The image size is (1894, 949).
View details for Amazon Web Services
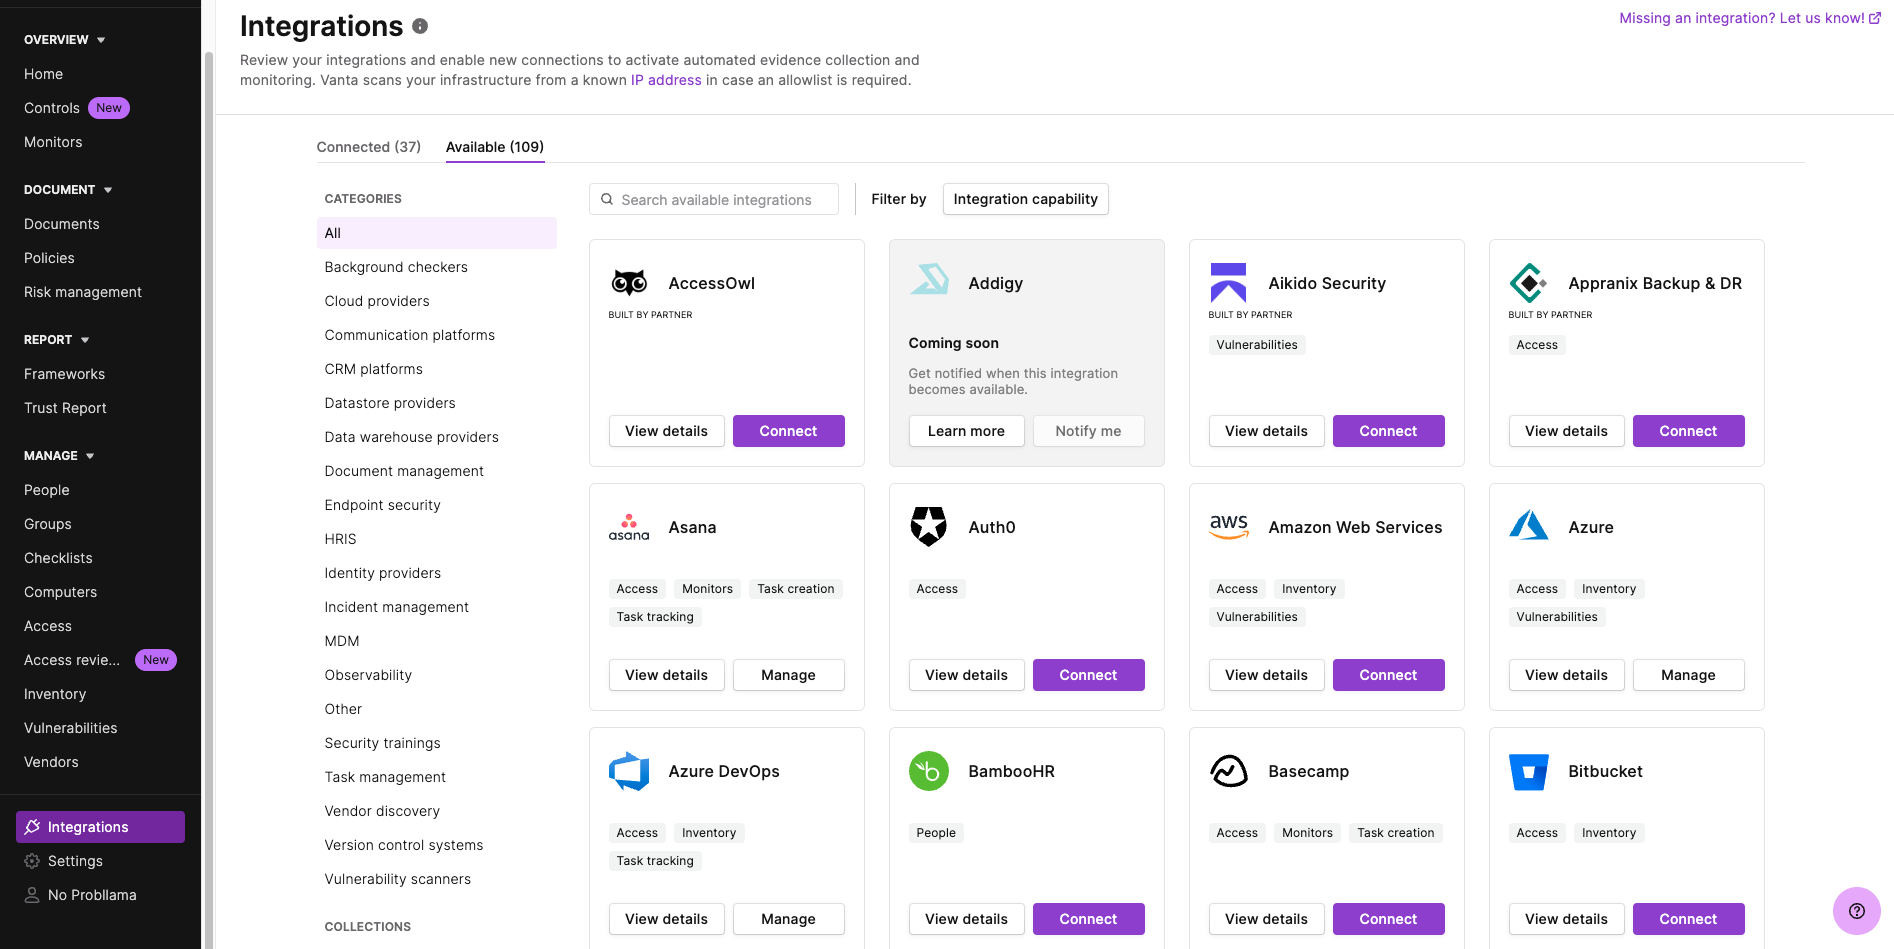(x=1266, y=675)
